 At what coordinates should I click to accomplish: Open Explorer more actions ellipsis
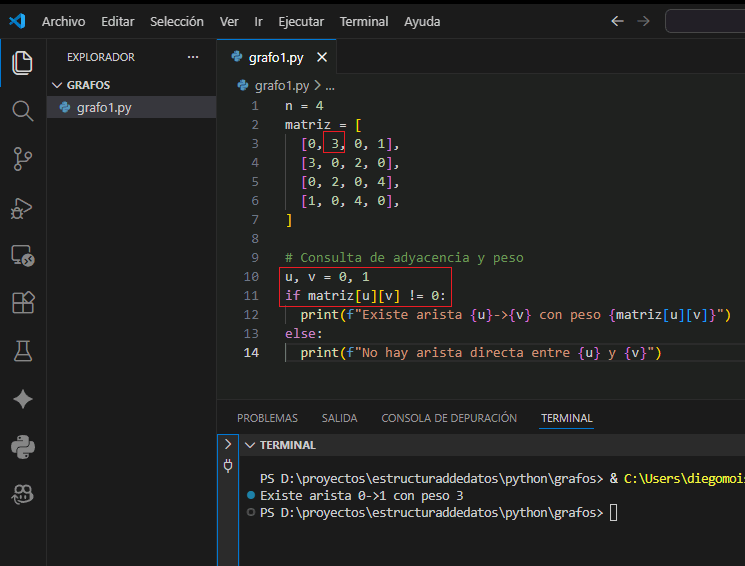193,57
